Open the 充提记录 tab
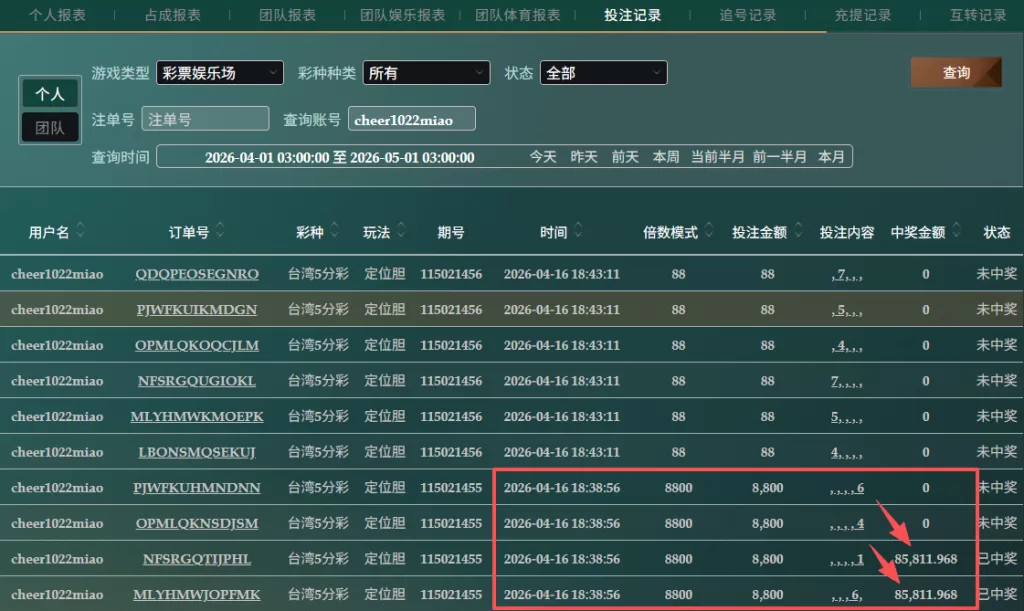Image resolution: width=1024 pixels, height=611 pixels. (863, 15)
